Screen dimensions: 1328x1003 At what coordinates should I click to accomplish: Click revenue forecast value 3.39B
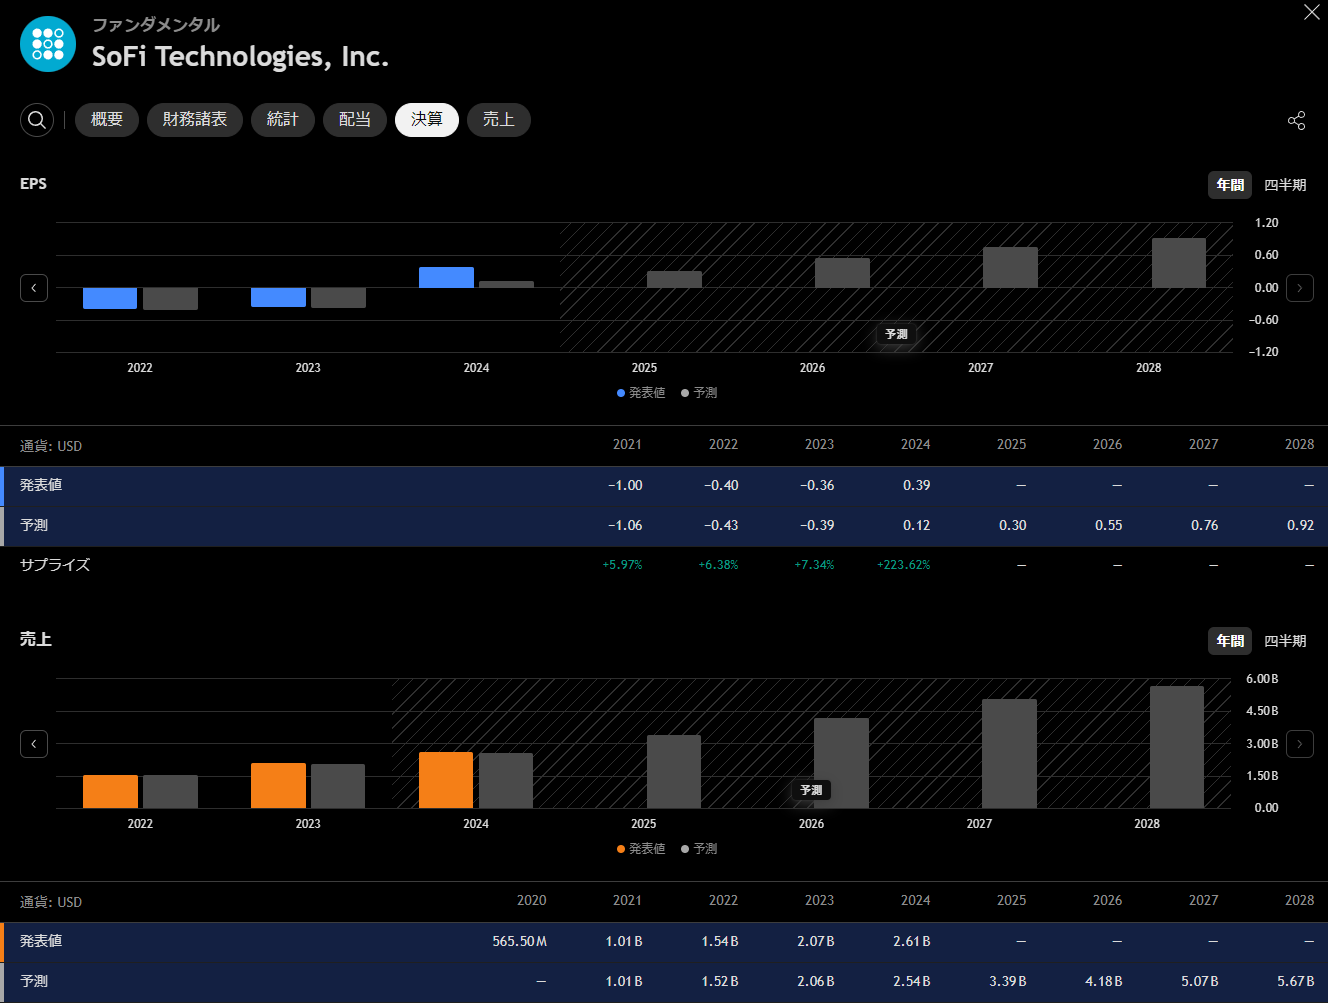[x=1008, y=981]
